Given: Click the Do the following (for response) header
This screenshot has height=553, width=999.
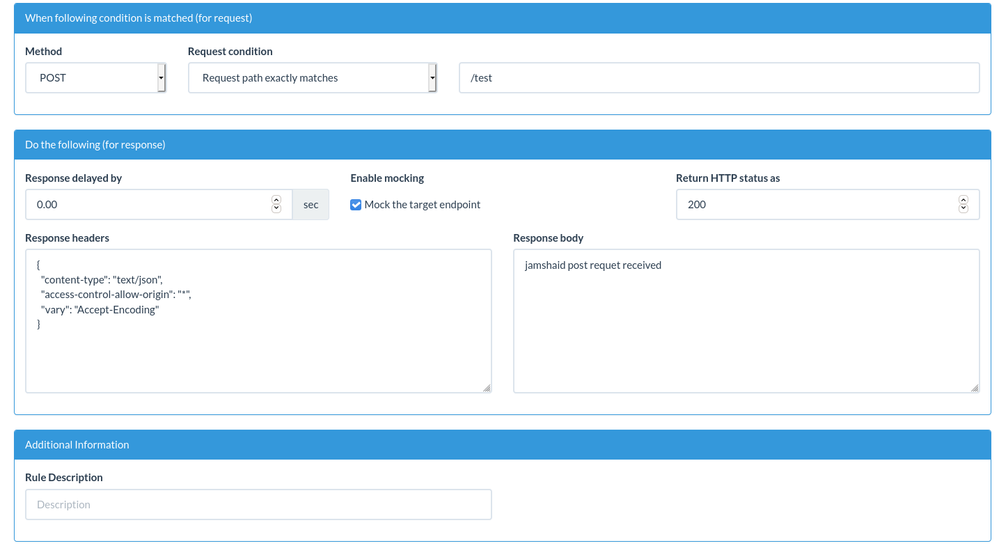Looking at the screenshot, I should (x=503, y=145).
